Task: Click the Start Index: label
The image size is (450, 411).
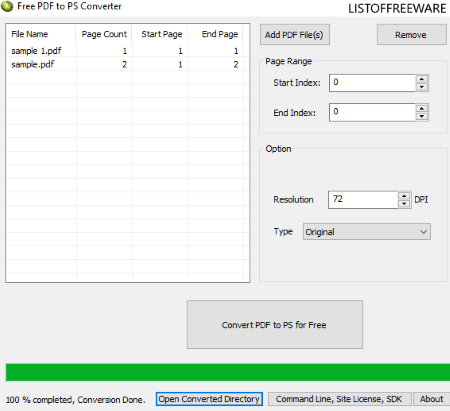Action: [x=297, y=83]
